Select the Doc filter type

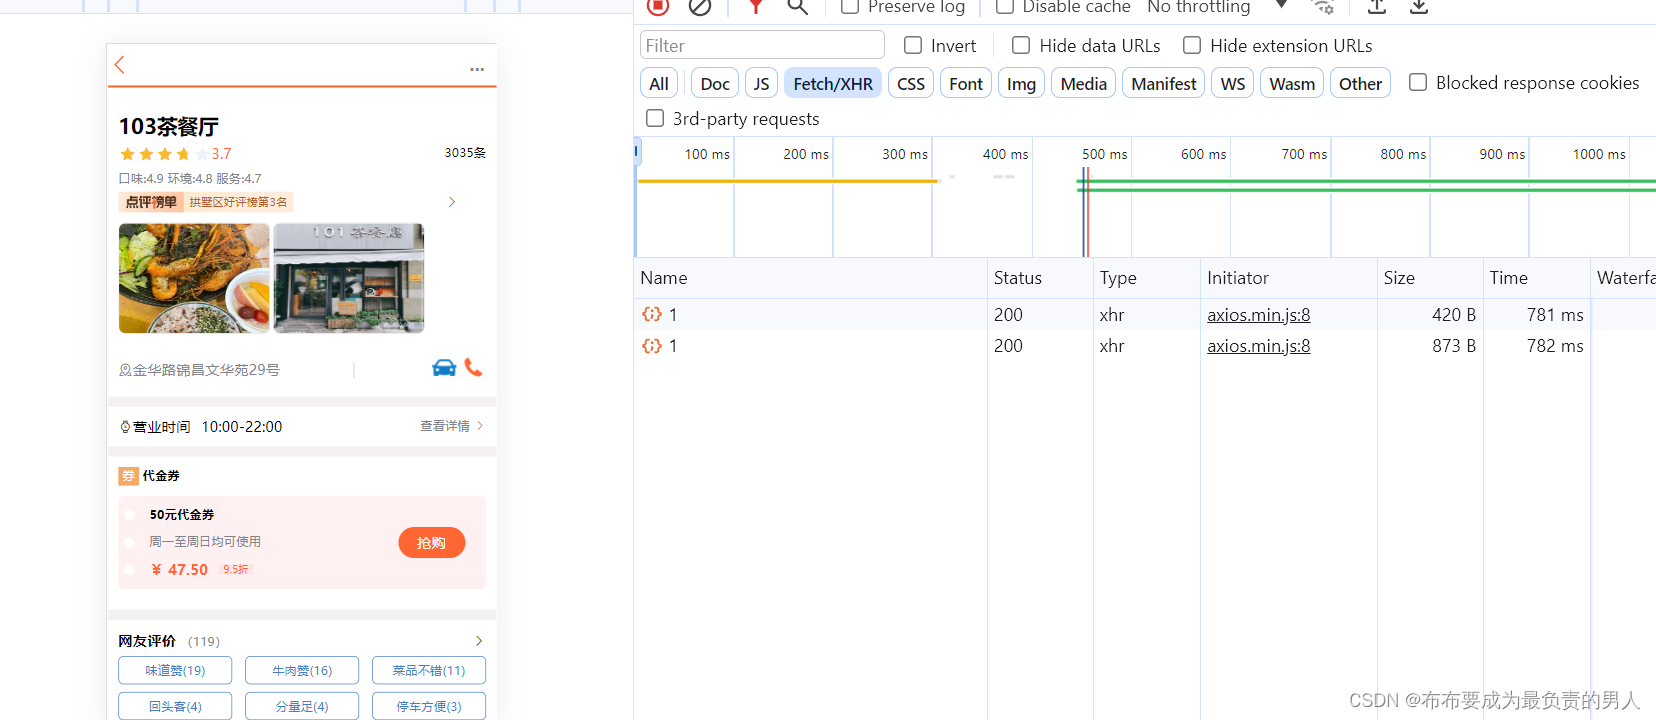[715, 83]
